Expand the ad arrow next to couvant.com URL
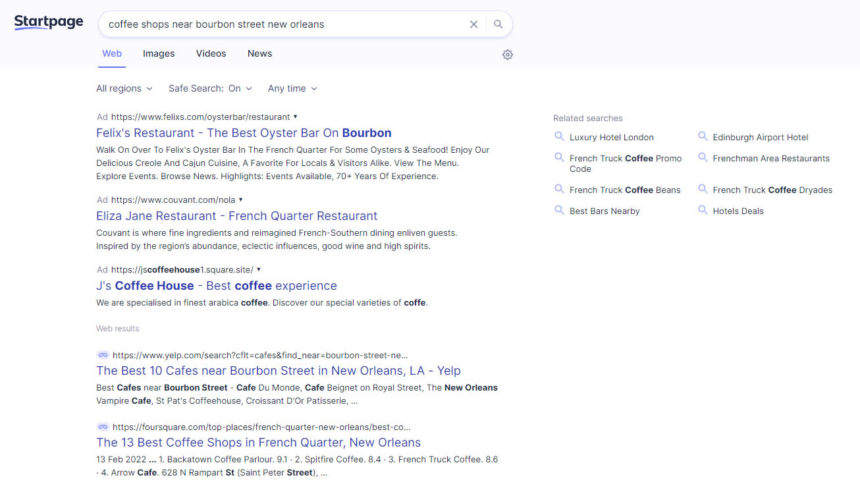This screenshot has width=860, height=490. click(x=241, y=200)
